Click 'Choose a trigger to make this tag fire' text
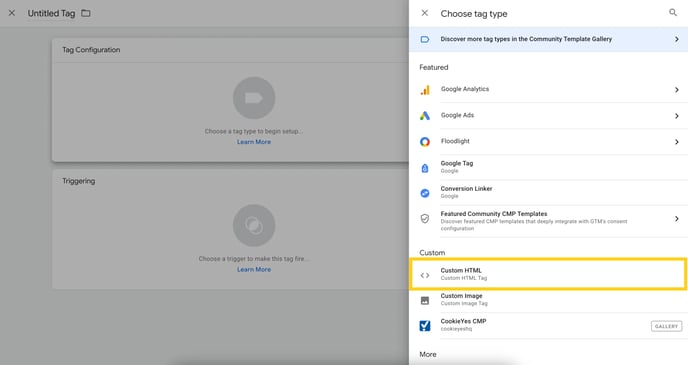The height and width of the screenshot is (365, 688). coord(254,259)
